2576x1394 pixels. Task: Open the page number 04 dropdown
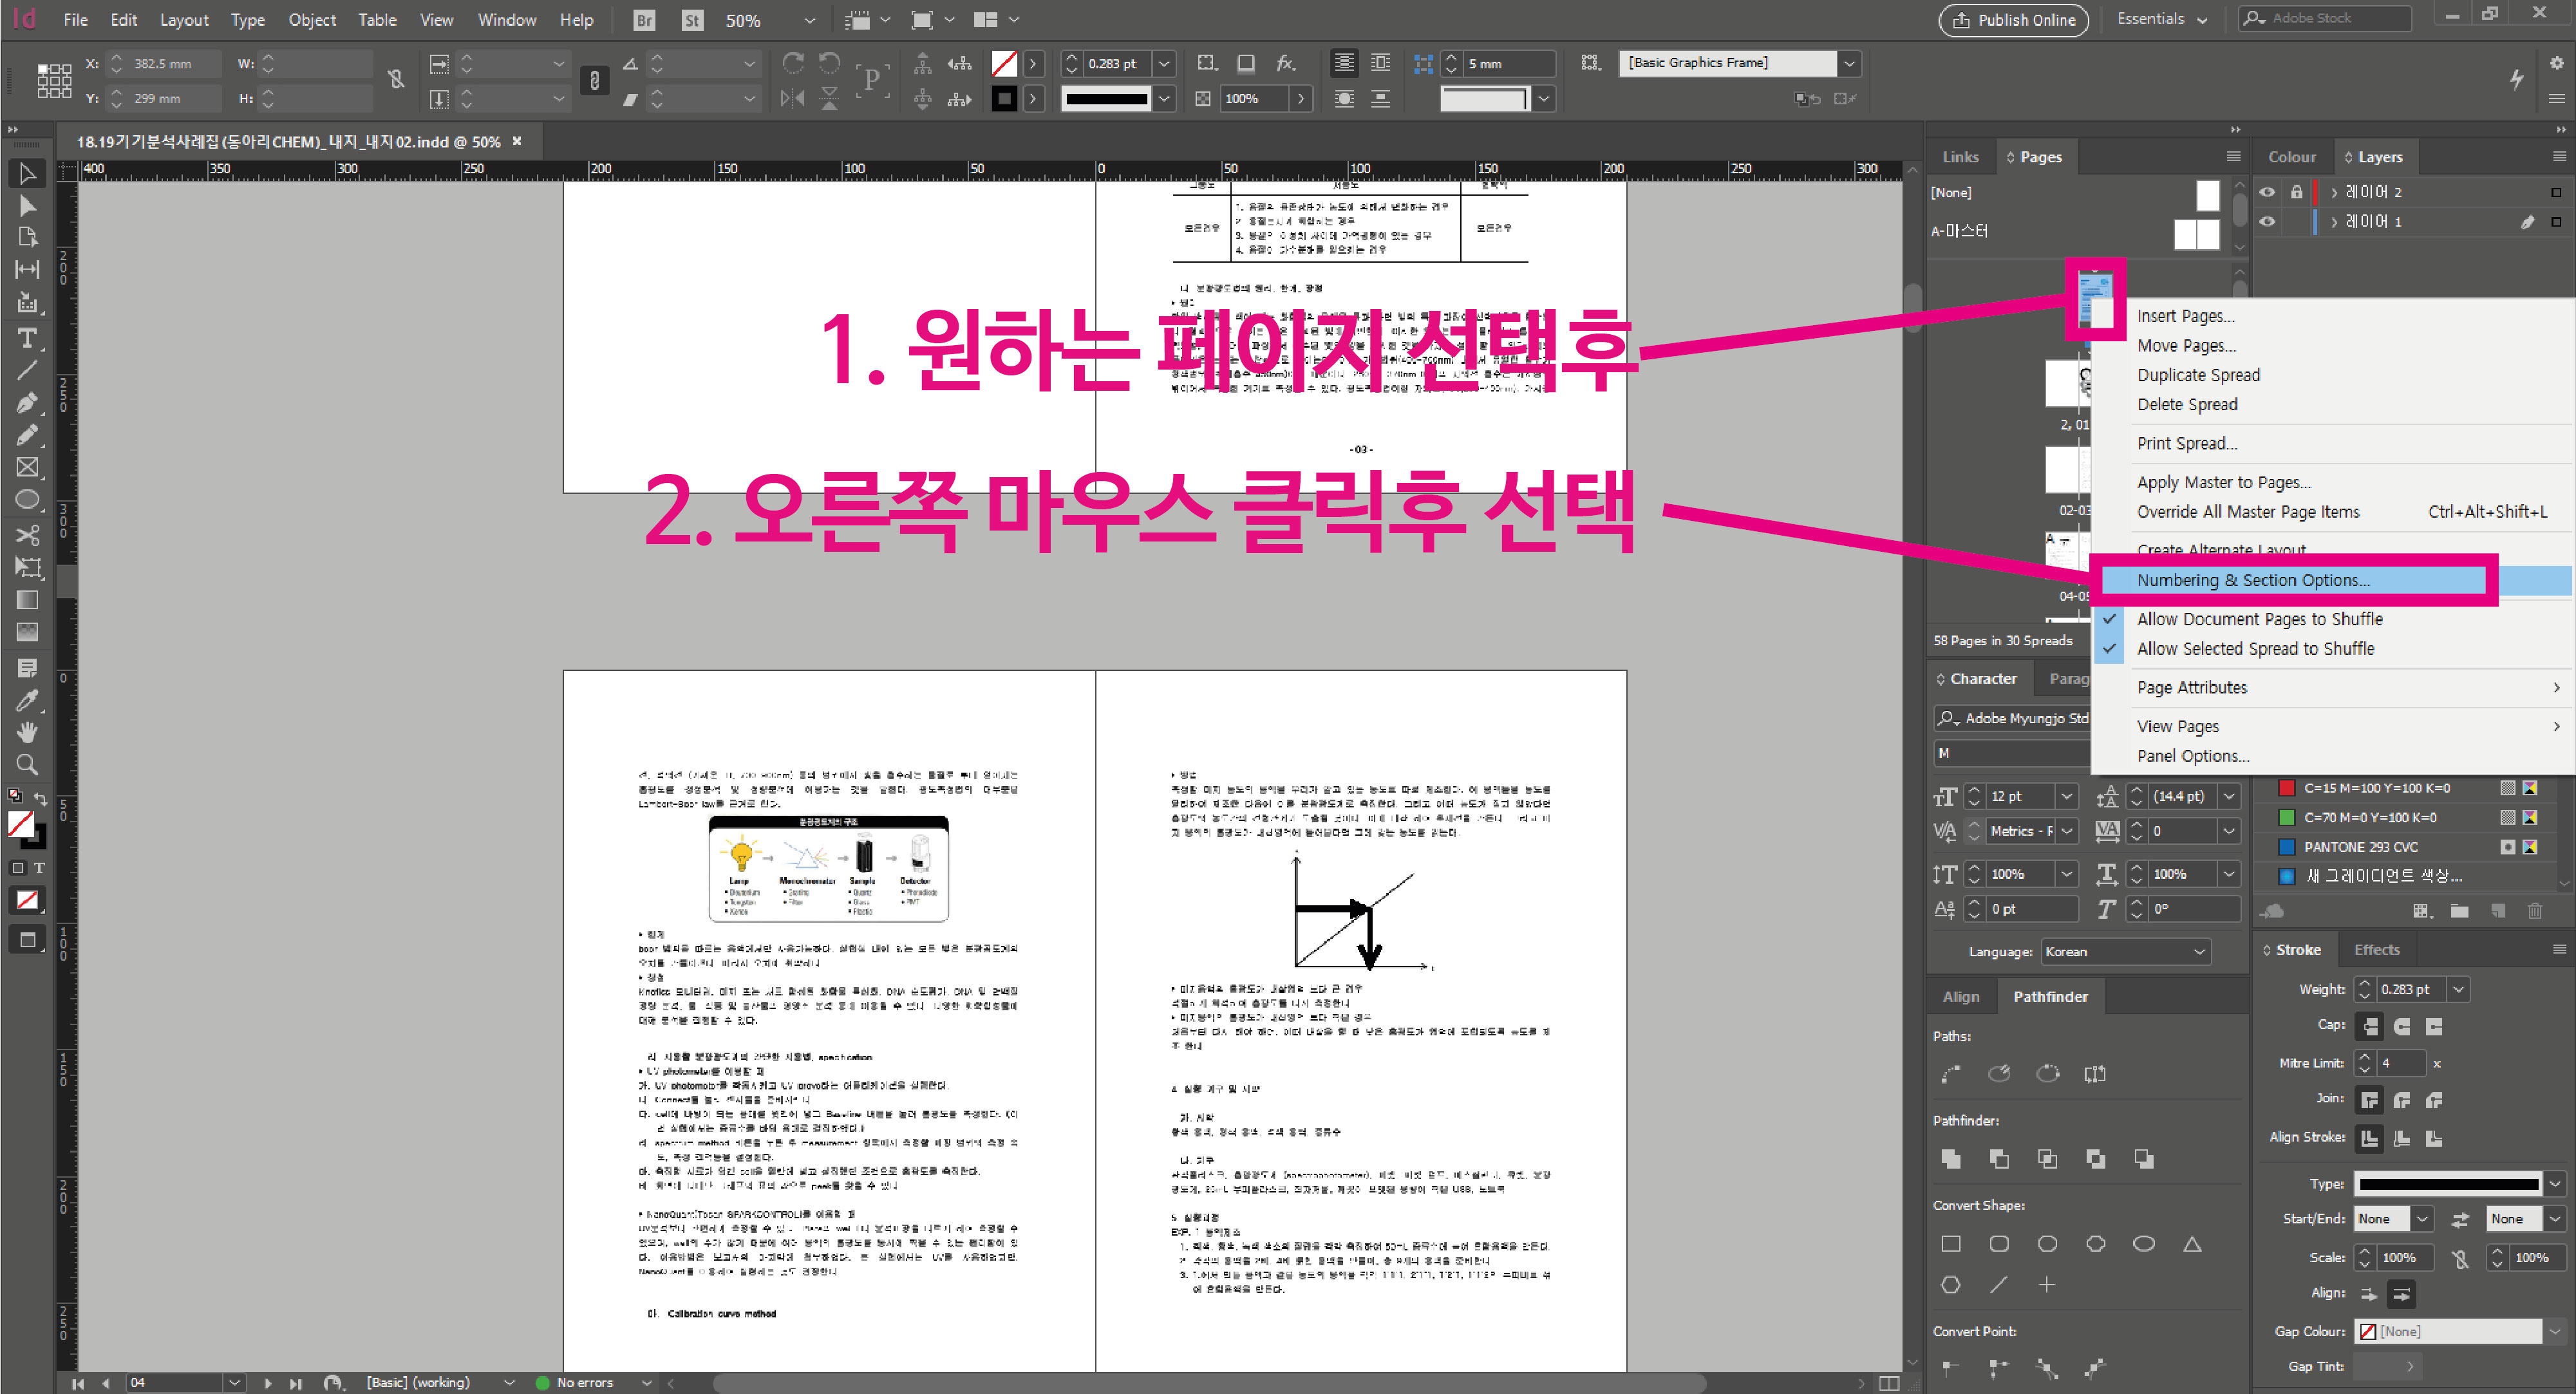pos(234,1382)
